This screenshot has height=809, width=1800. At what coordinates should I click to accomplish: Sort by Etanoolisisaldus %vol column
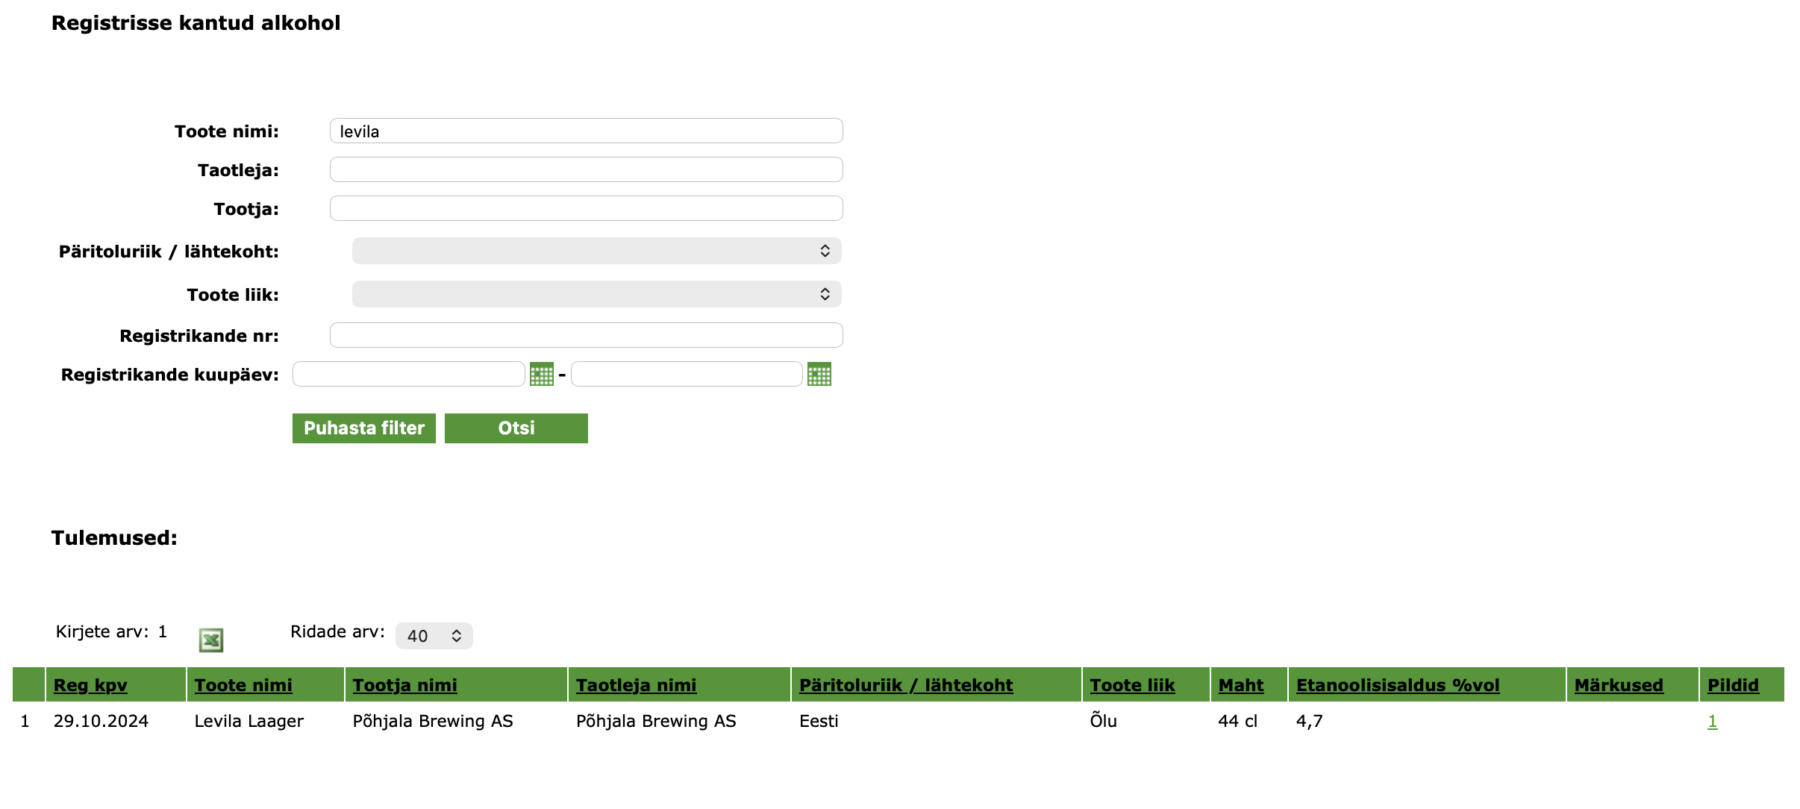coord(1397,685)
